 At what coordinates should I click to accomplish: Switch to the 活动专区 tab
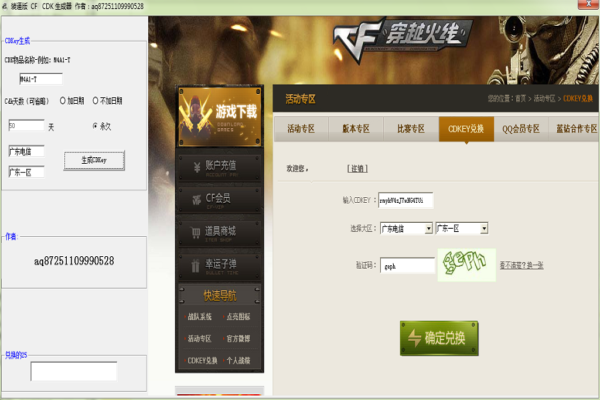pos(301,129)
